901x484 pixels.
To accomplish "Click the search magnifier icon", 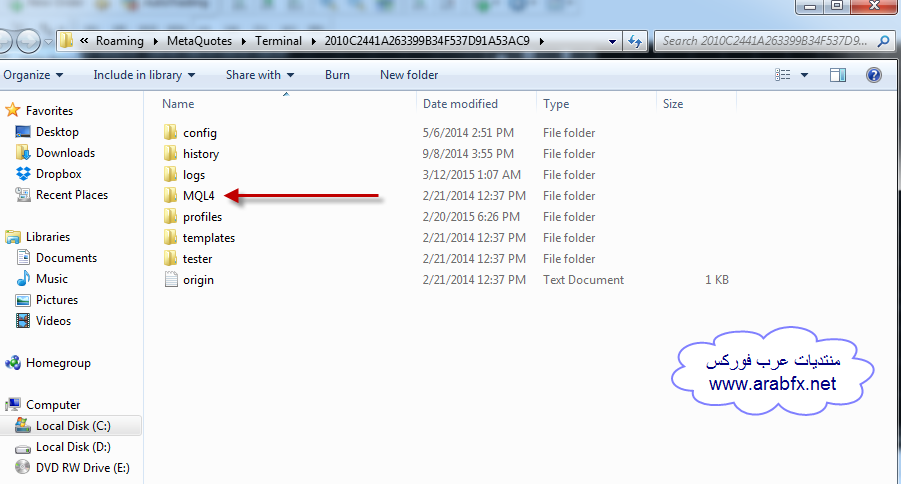I will tap(884, 41).
